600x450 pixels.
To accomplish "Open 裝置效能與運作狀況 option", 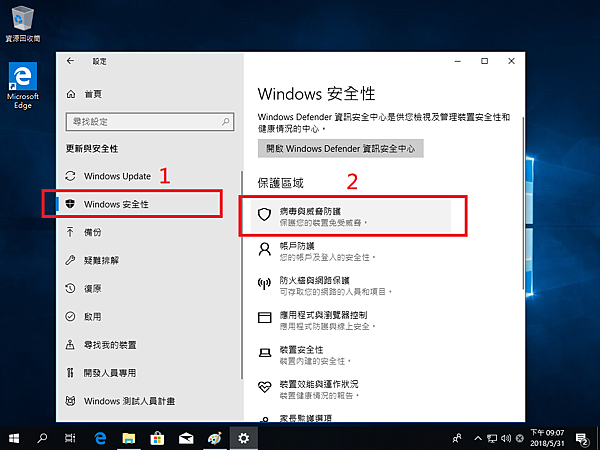I will 320,388.
